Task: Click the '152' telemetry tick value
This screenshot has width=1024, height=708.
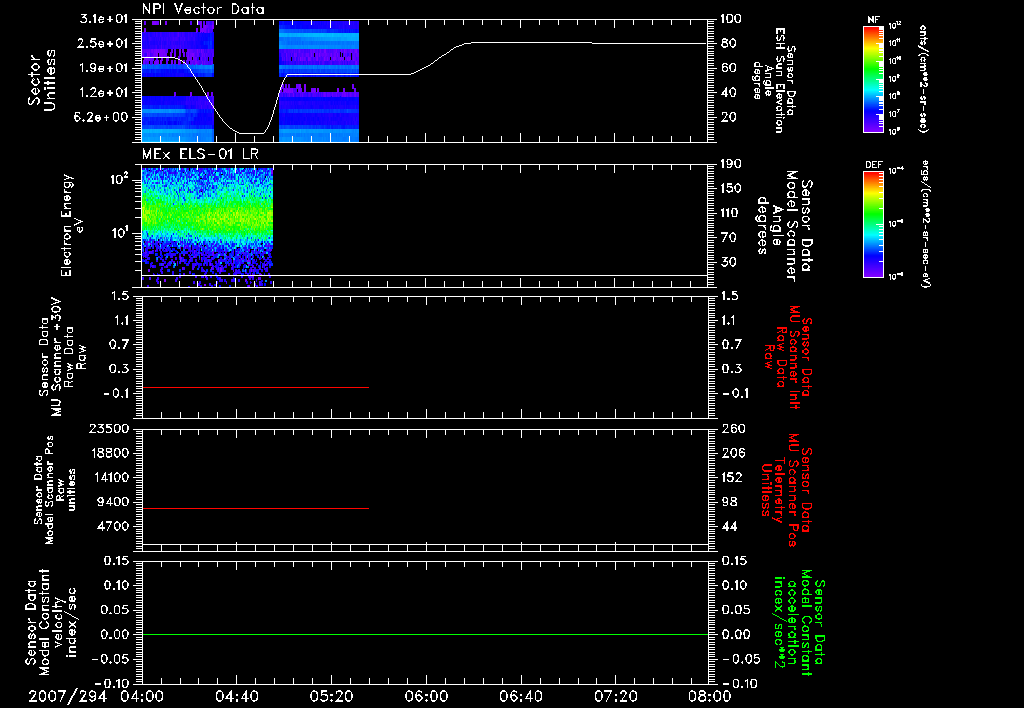Action: coord(733,477)
